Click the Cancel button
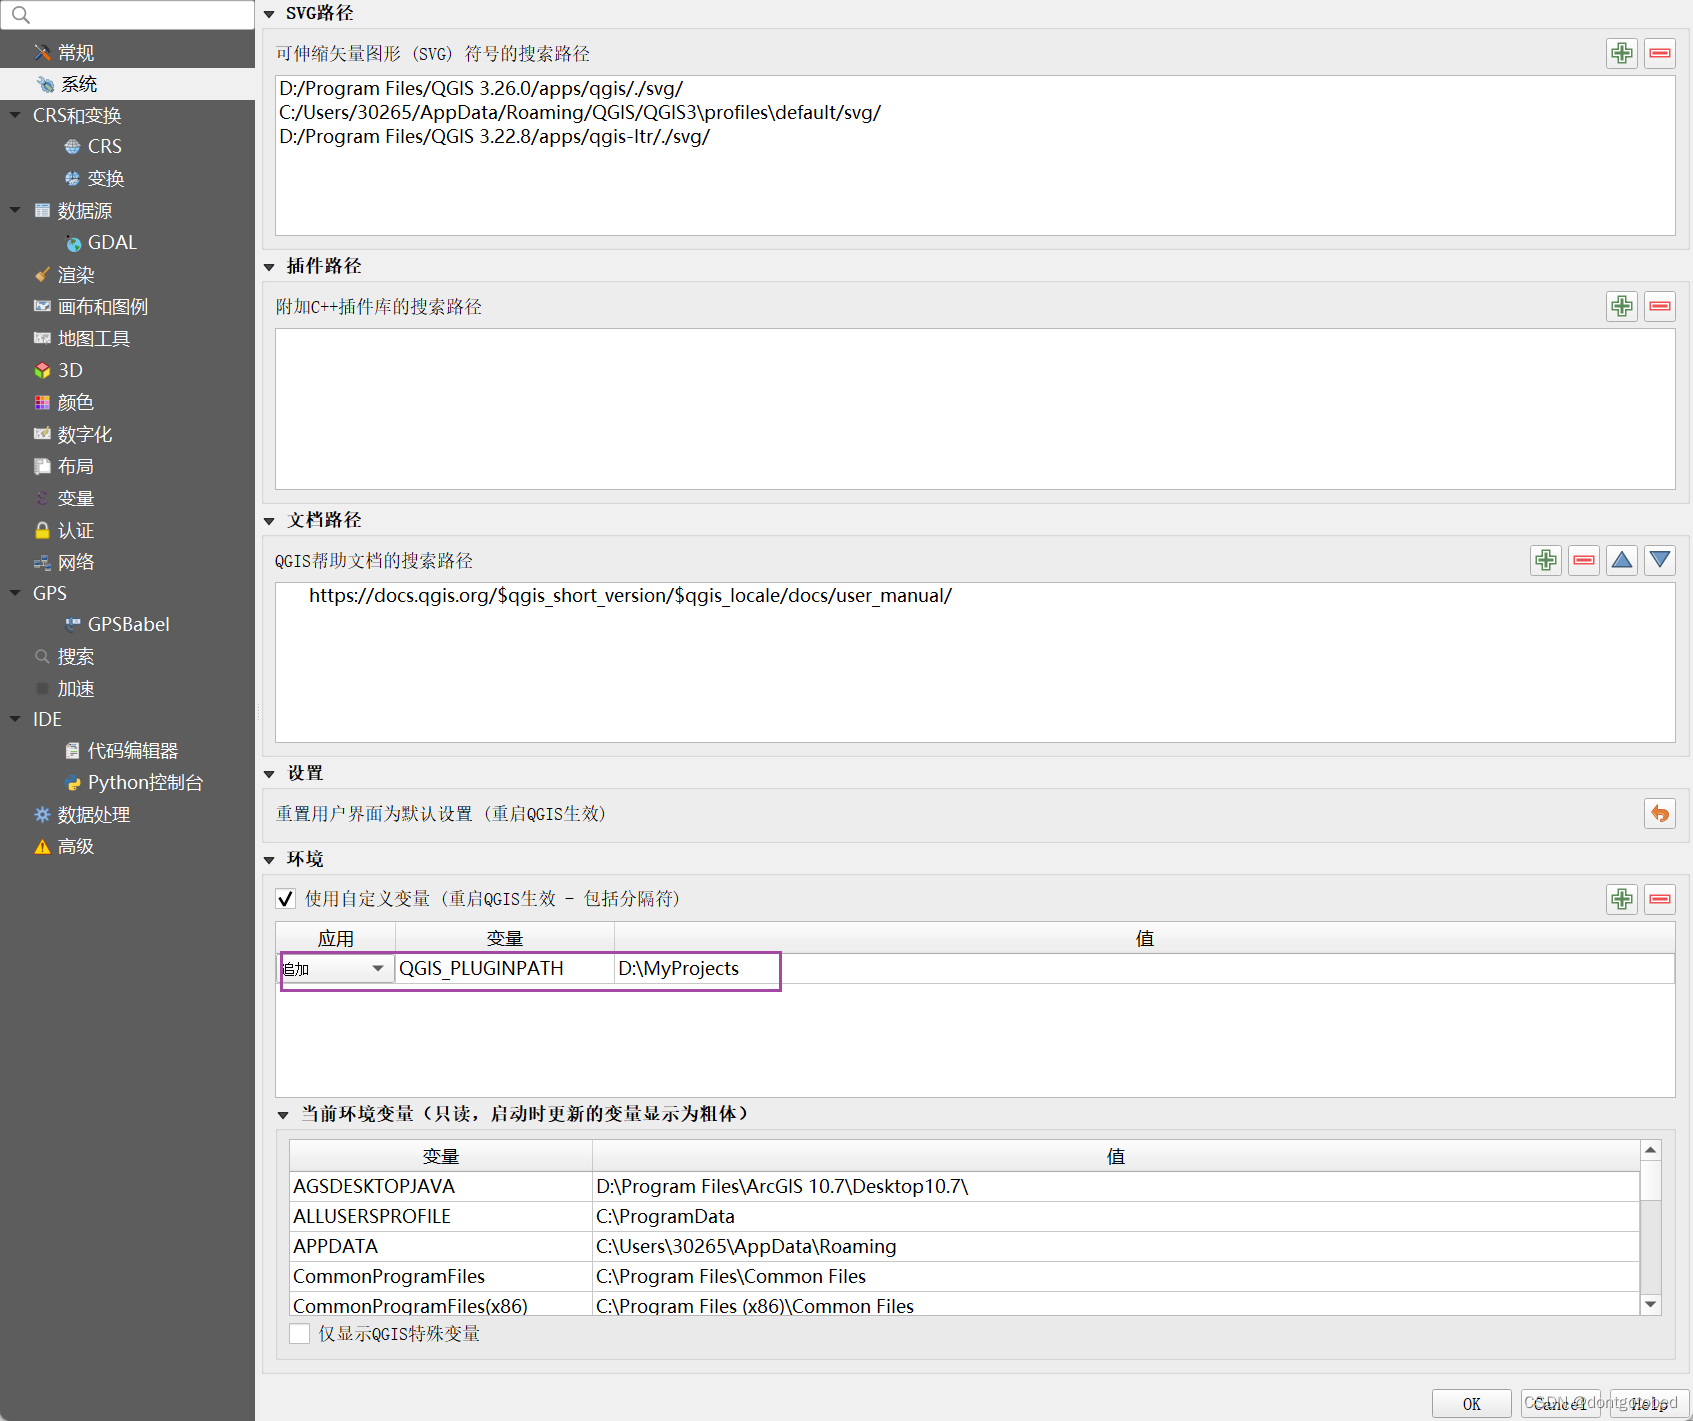Screen dimensions: 1693x1421 [1561, 1404]
